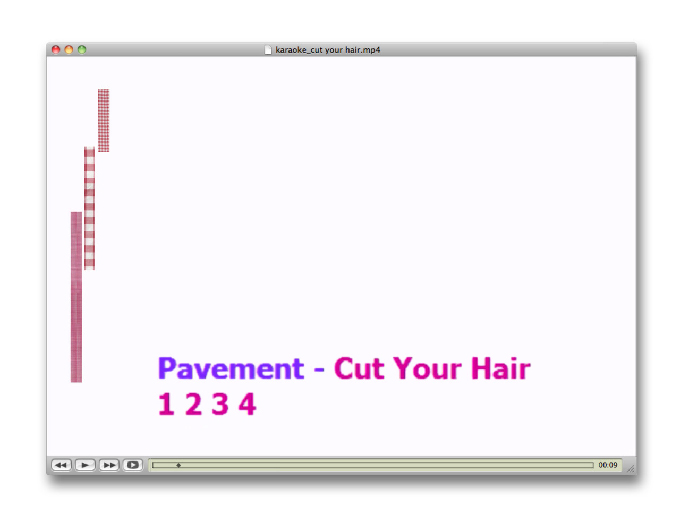Minimize the window with the yellow button
Viewport: 680px width, 529px height.
point(69,49)
